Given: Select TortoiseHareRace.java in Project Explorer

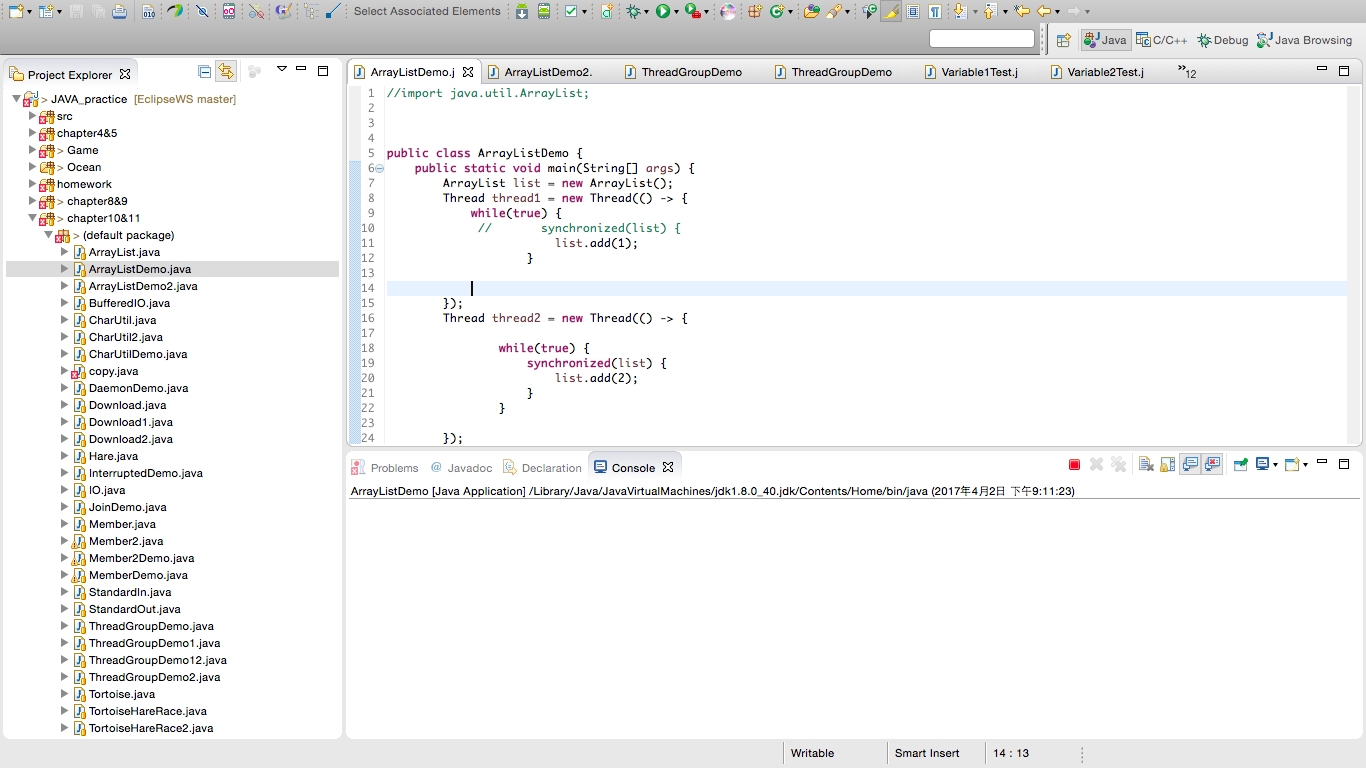Looking at the screenshot, I should [x=148, y=711].
